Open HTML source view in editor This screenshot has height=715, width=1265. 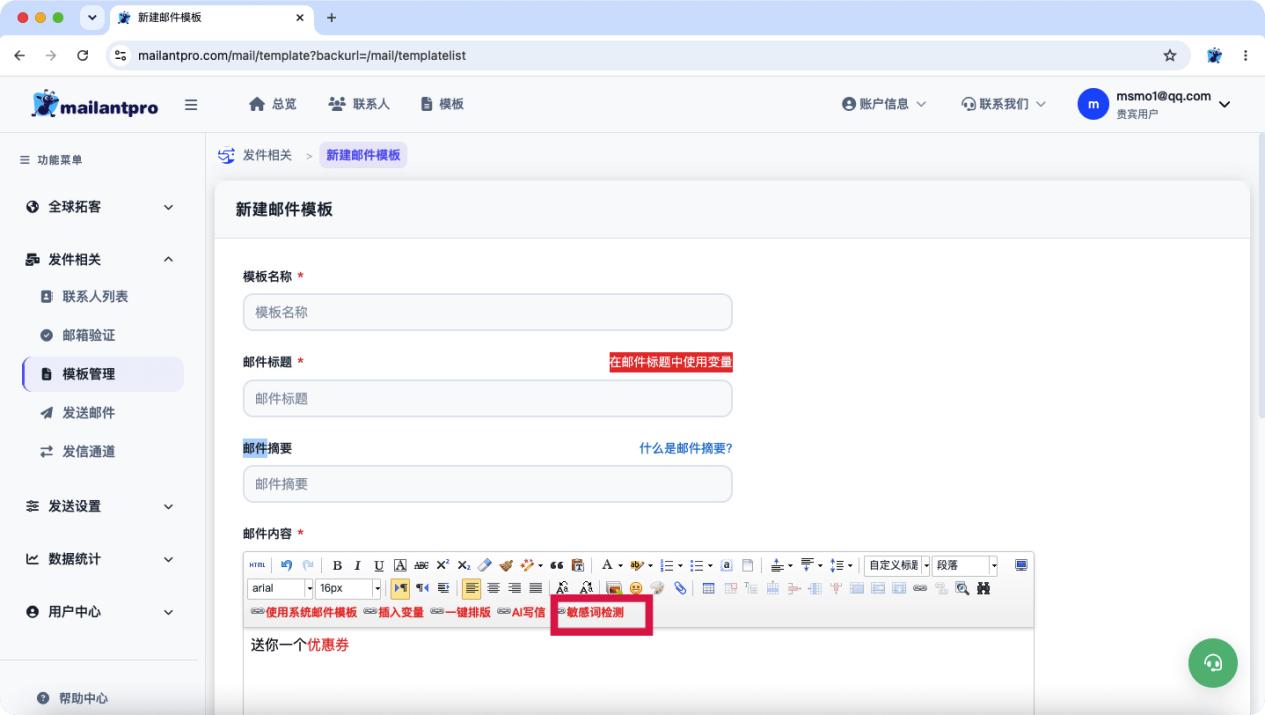tap(257, 565)
